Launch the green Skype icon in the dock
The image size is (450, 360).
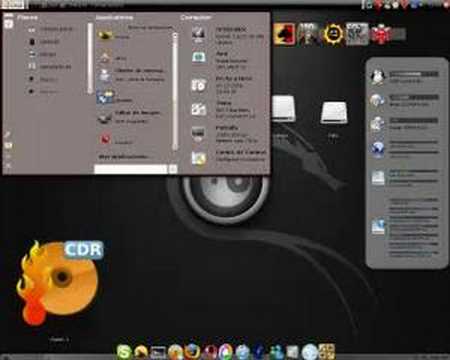[124, 352]
